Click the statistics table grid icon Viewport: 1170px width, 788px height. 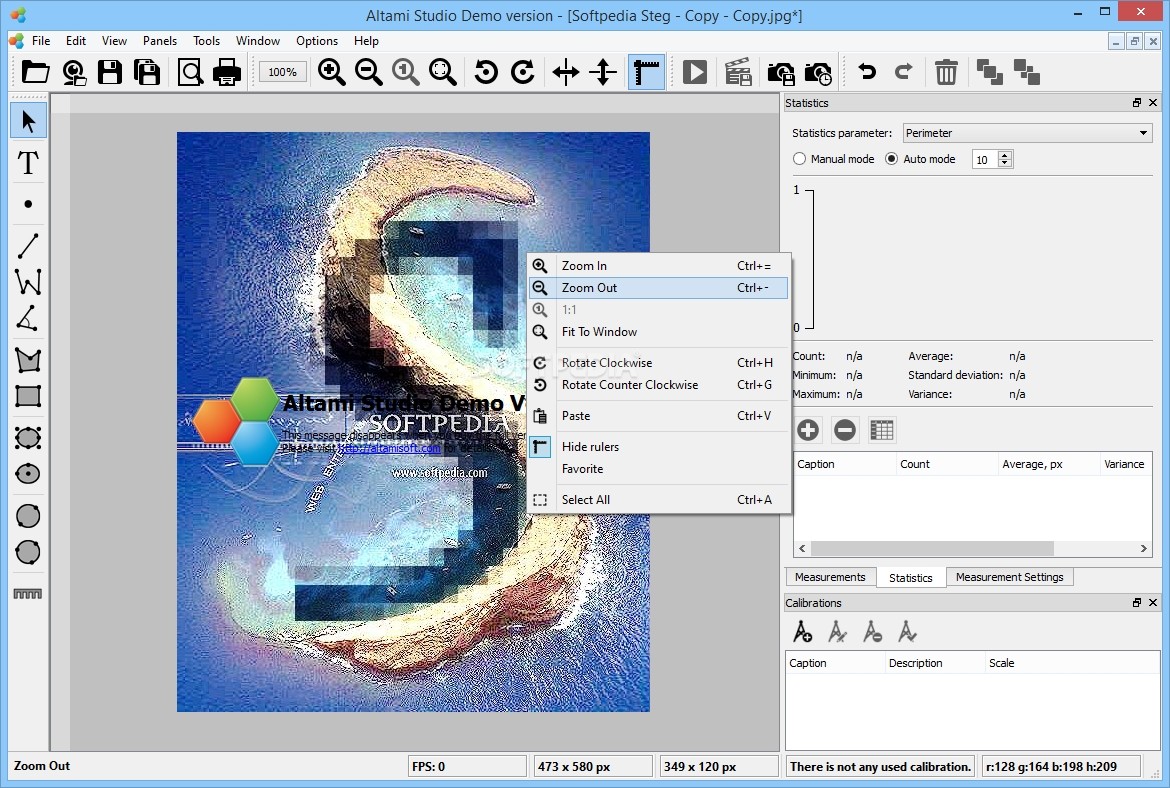click(x=882, y=430)
